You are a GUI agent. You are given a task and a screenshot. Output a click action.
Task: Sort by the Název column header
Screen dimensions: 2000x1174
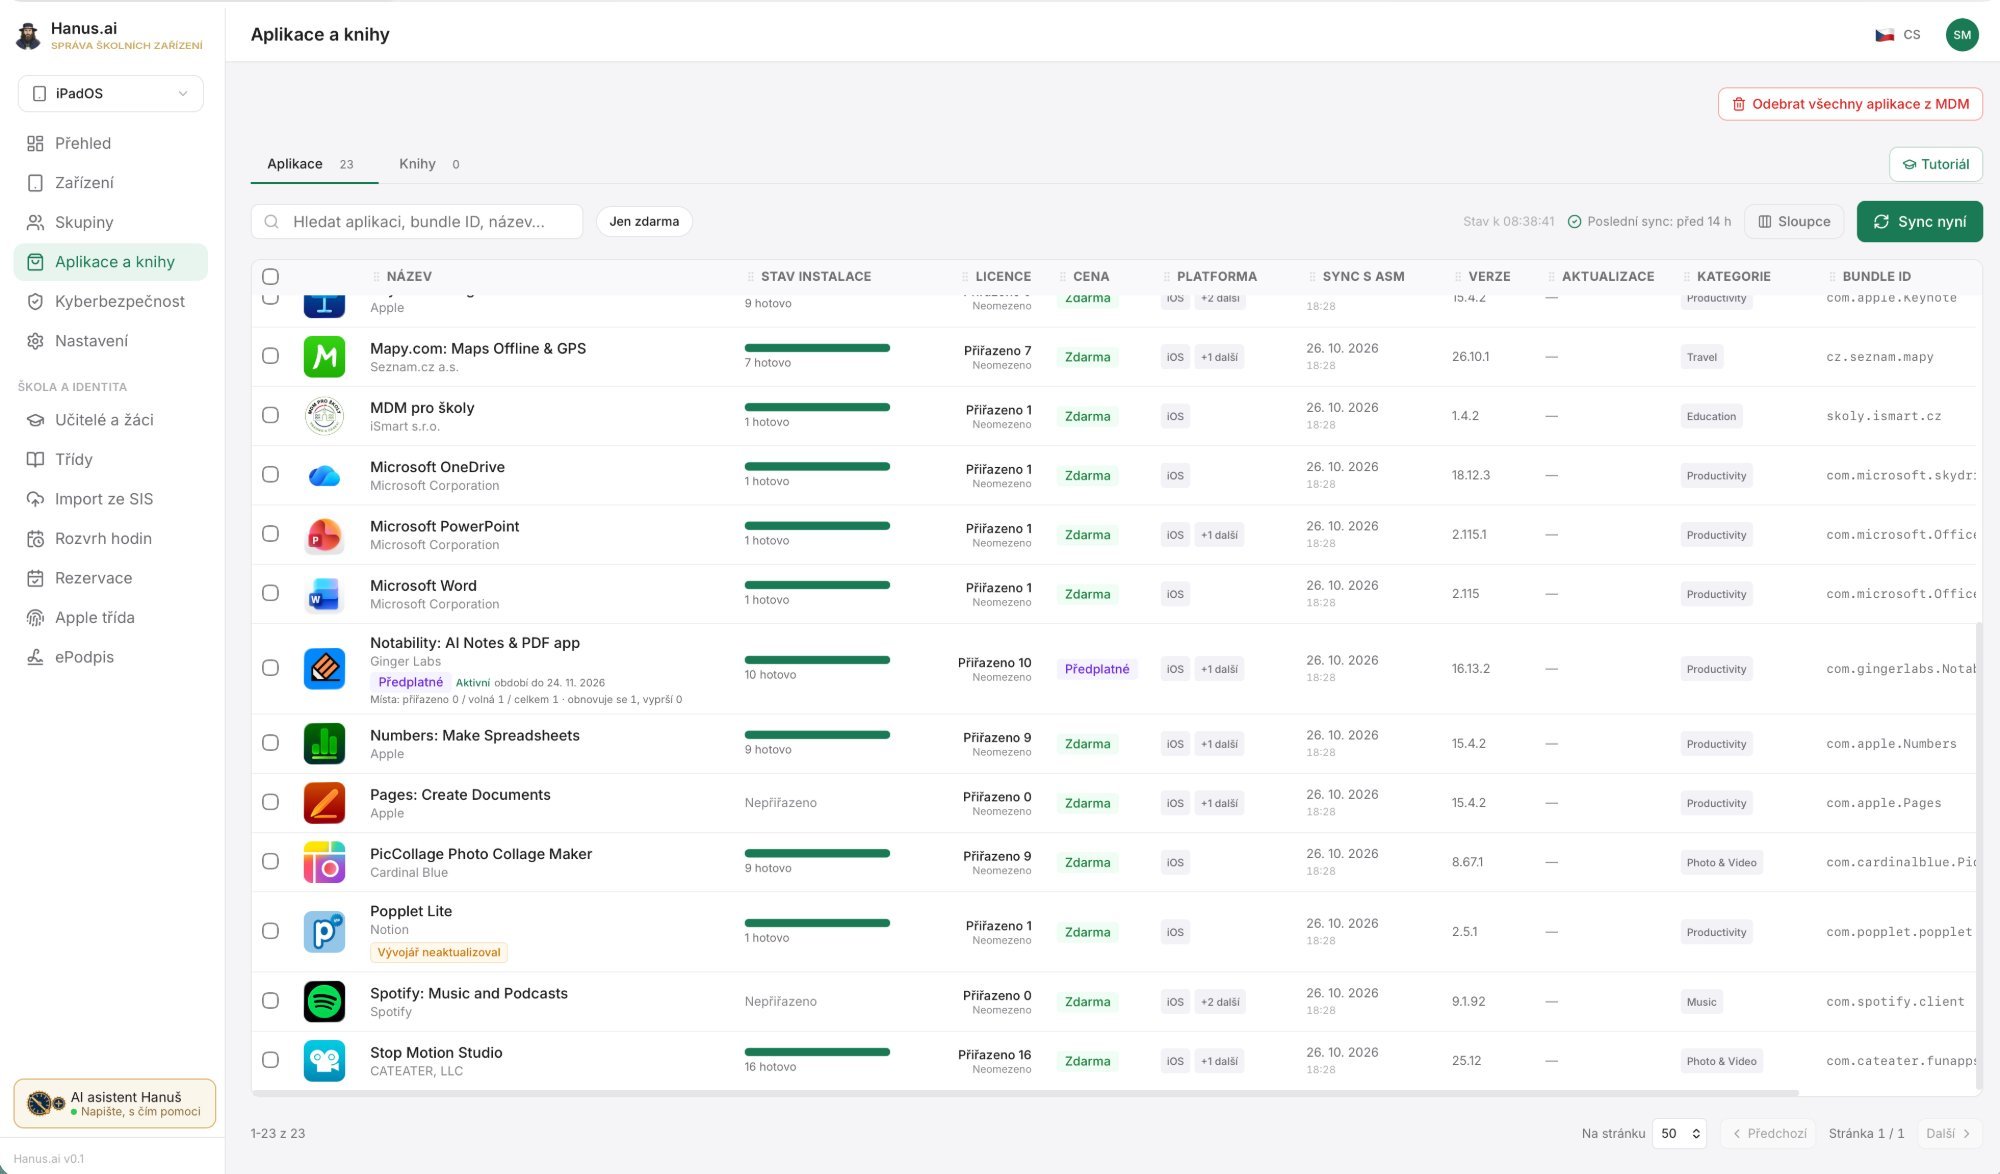click(x=409, y=277)
